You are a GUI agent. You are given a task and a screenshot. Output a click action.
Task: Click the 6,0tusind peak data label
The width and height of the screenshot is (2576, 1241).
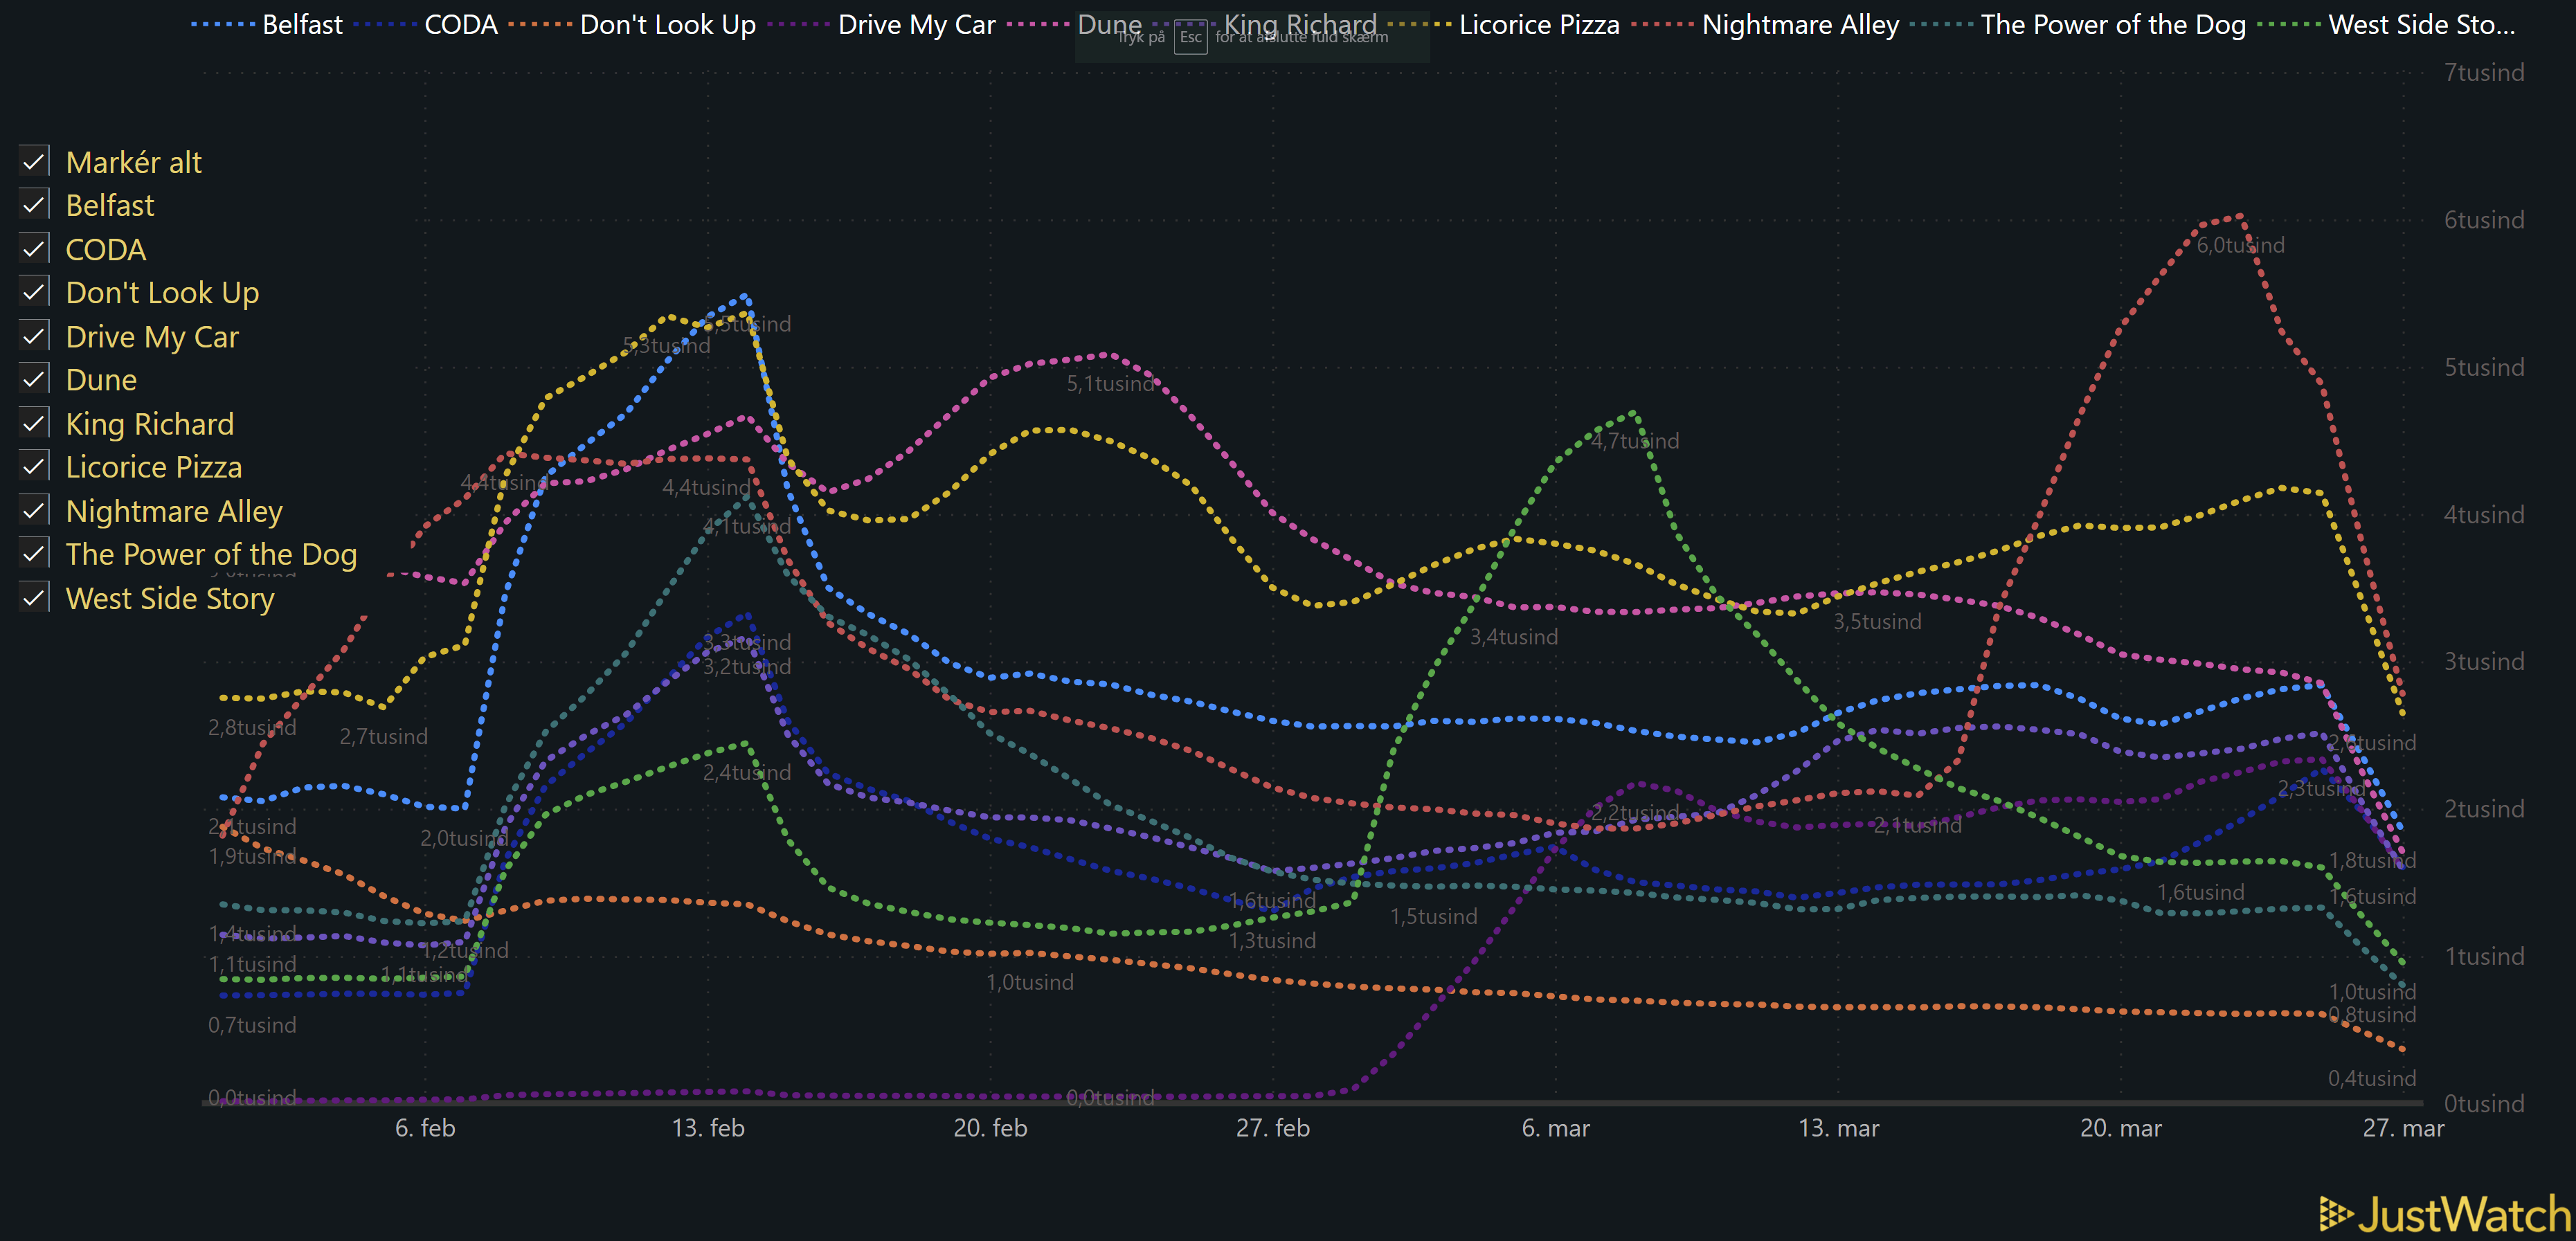2240,245
